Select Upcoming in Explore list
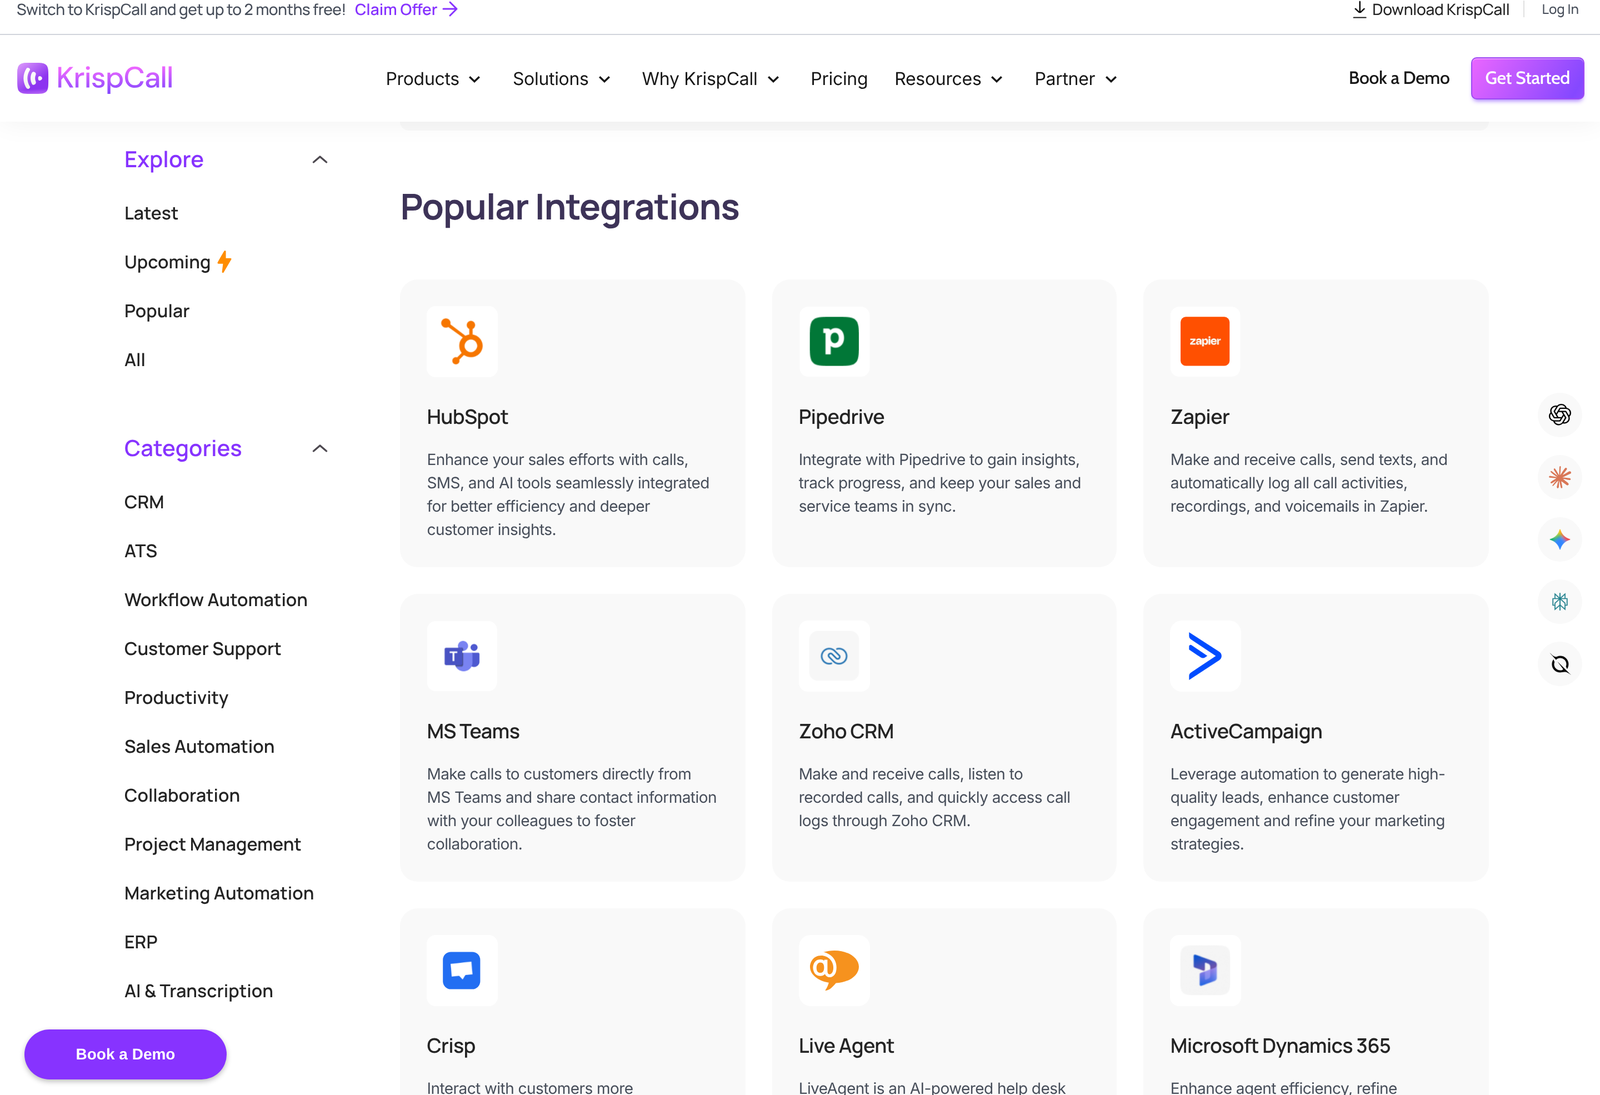The height and width of the screenshot is (1095, 1600). pos(178,262)
